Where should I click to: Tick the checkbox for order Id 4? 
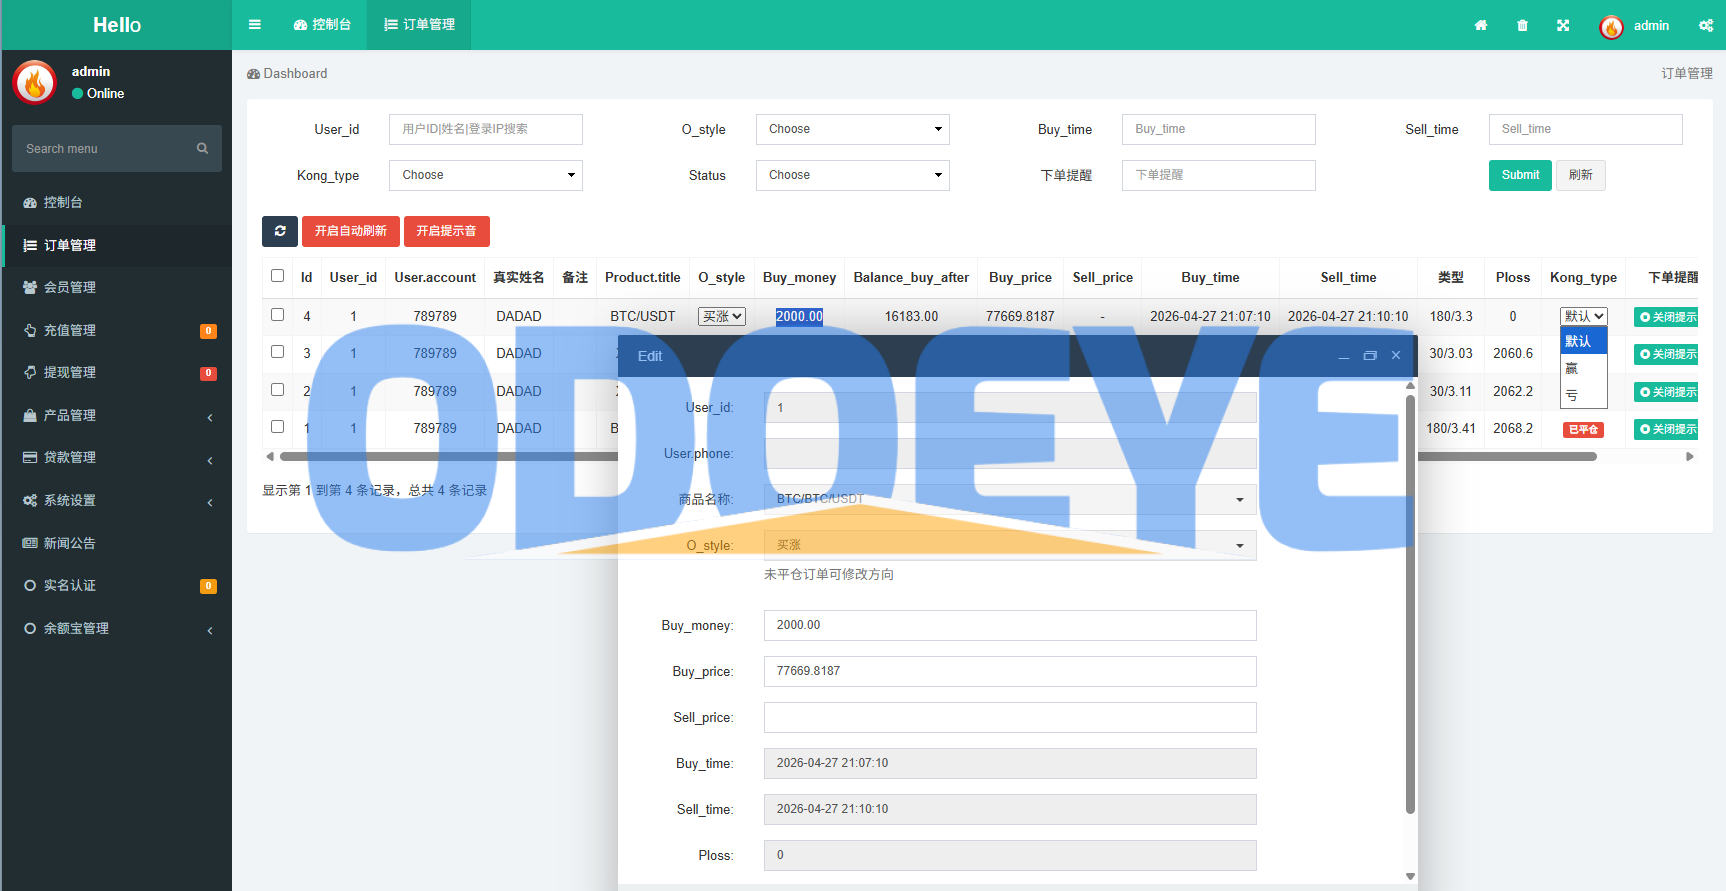click(278, 315)
